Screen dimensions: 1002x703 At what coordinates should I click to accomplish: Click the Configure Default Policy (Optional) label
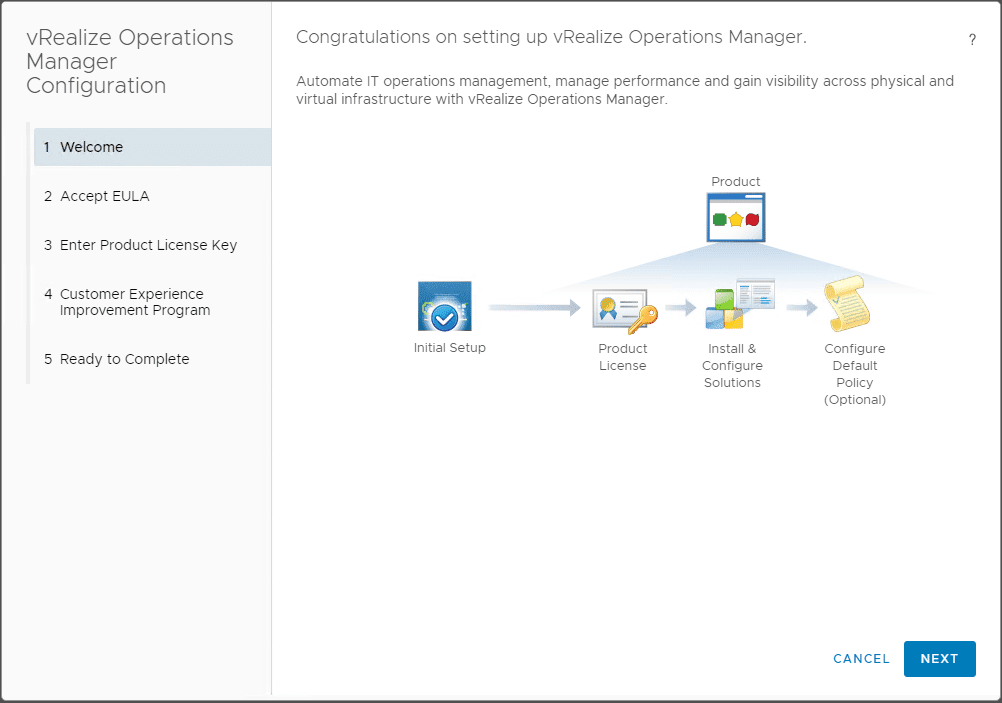(x=855, y=374)
